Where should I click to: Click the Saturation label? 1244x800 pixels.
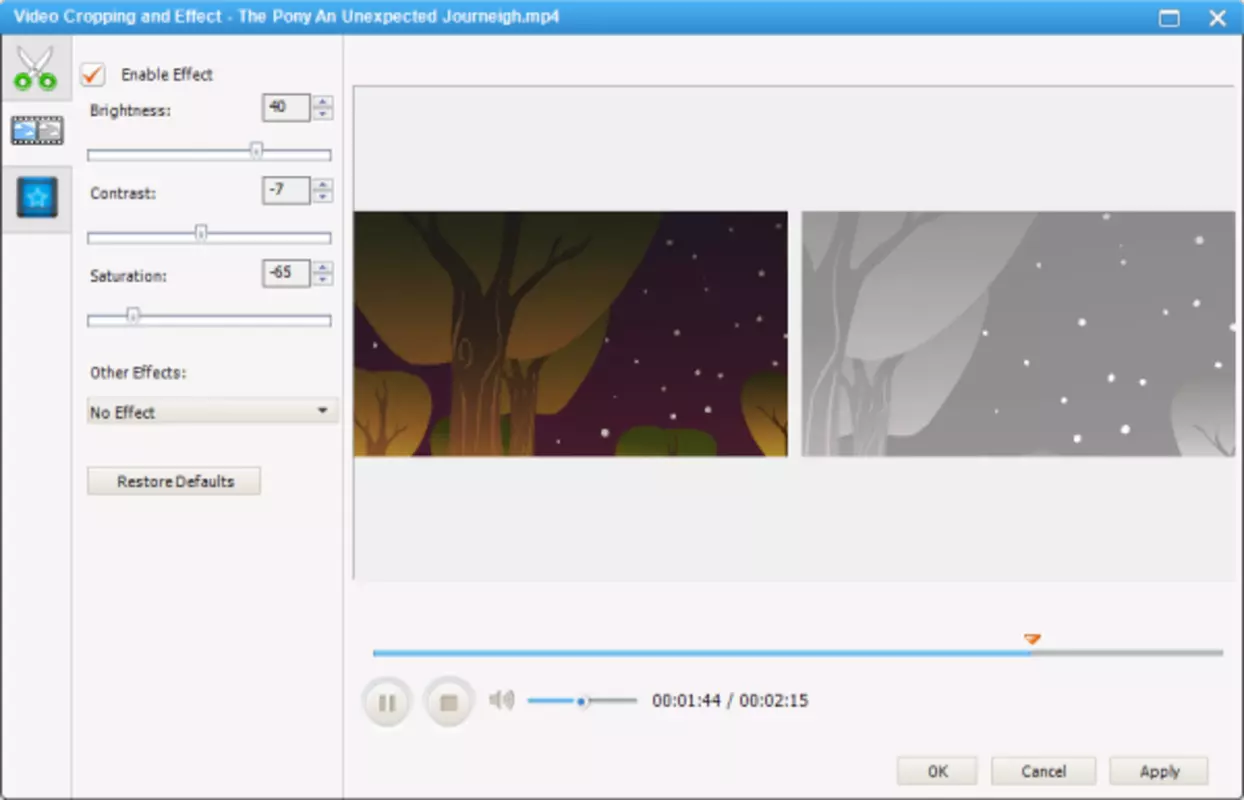click(127, 275)
